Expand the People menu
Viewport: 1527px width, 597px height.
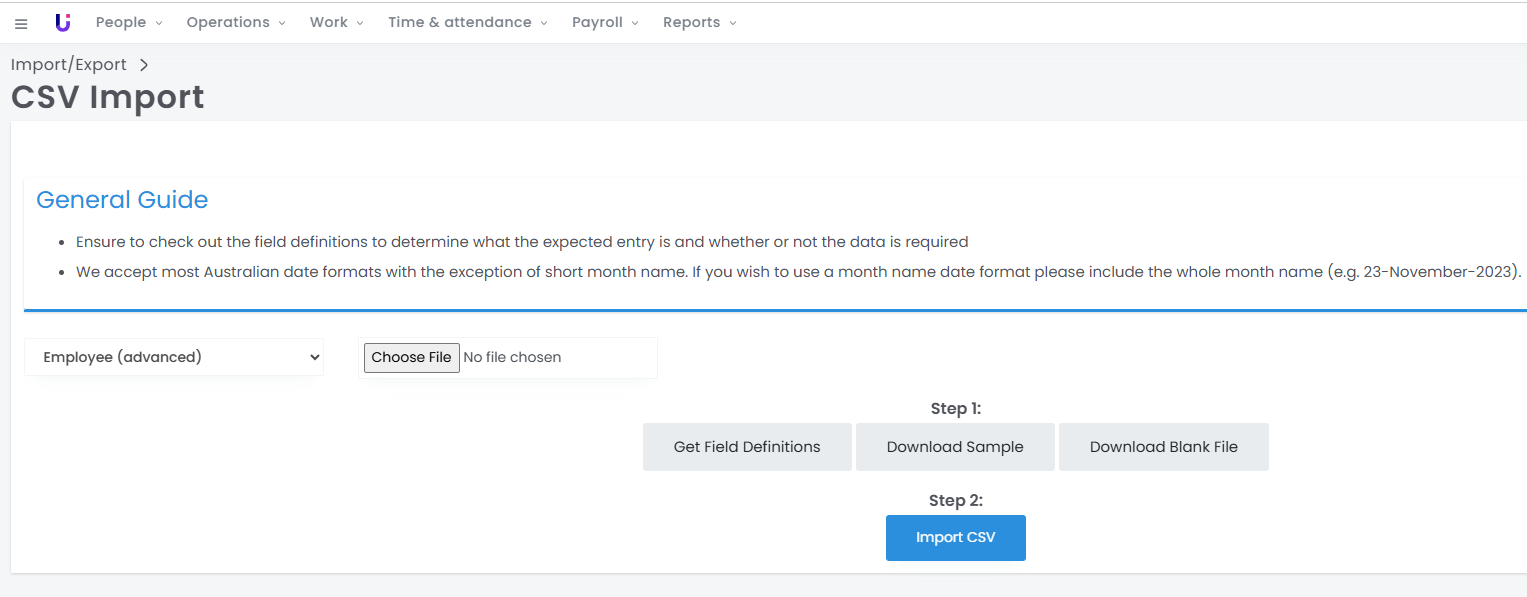pyautogui.click(x=129, y=22)
